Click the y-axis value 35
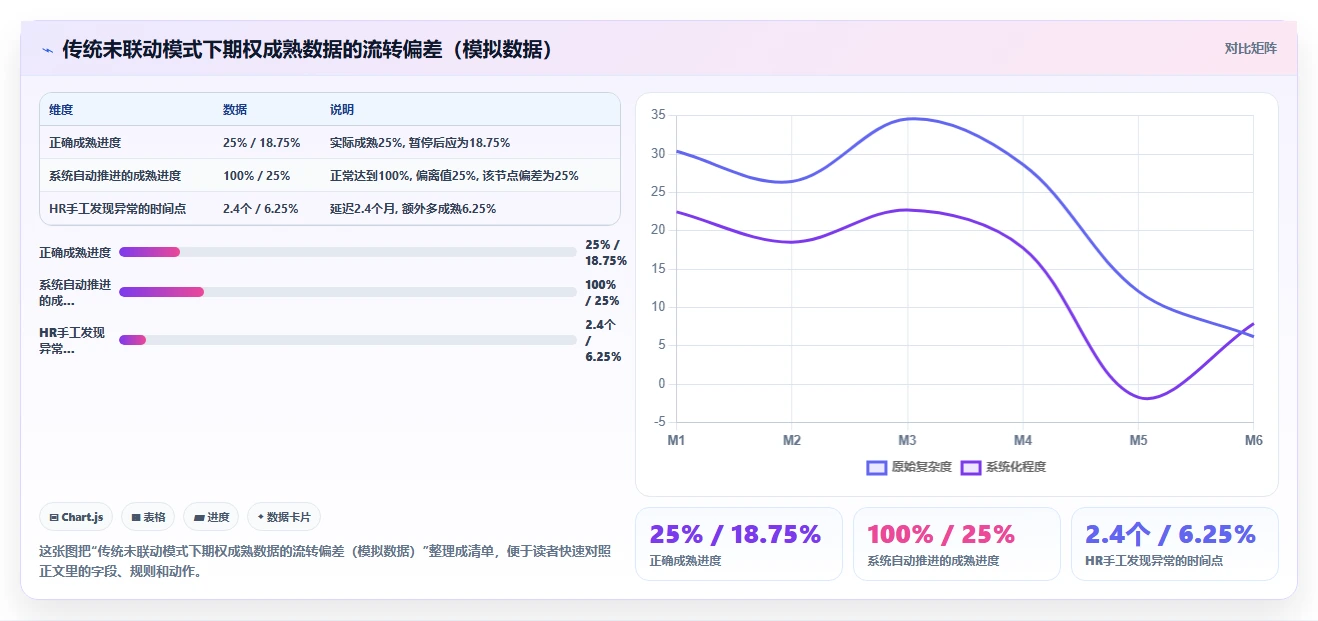Image resolution: width=1318 pixels, height=621 pixels. pyautogui.click(x=658, y=115)
